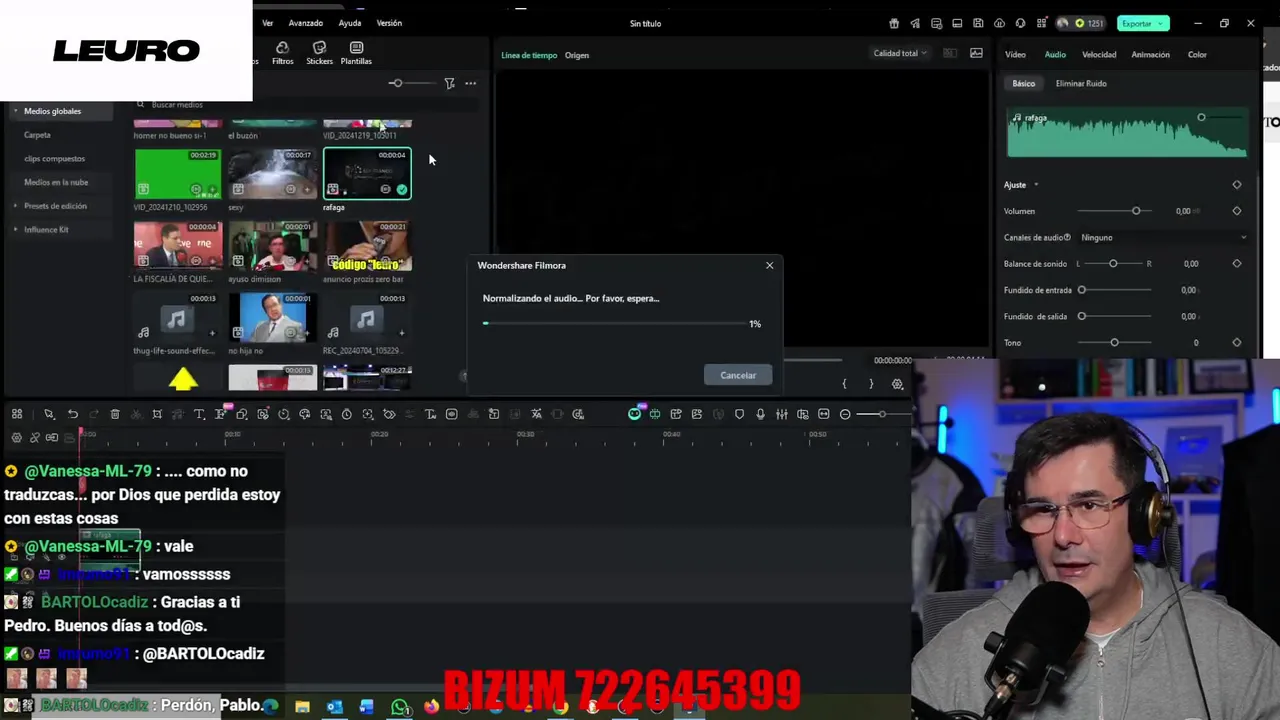This screenshot has width=1280, height=720.
Task: Open the Calidad total quality dropdown
Action: [x=900, y=53]
